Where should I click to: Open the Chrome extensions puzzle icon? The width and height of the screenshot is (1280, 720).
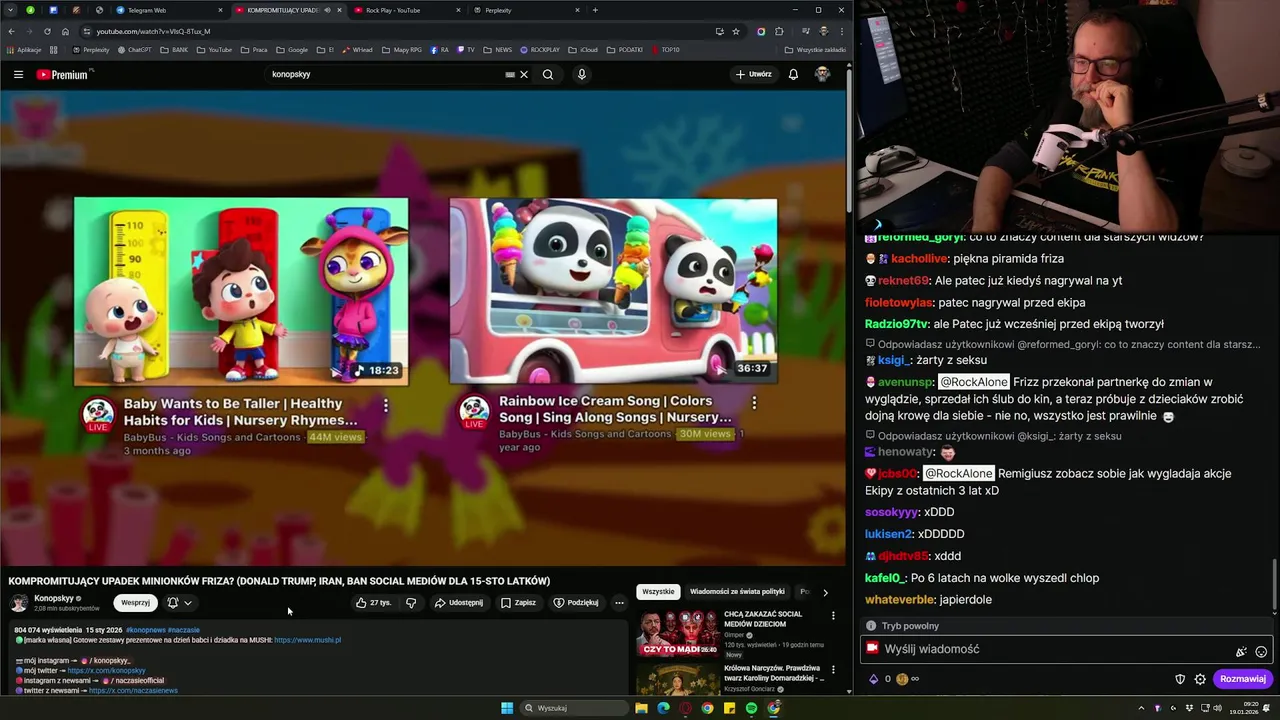coord(779,31)
